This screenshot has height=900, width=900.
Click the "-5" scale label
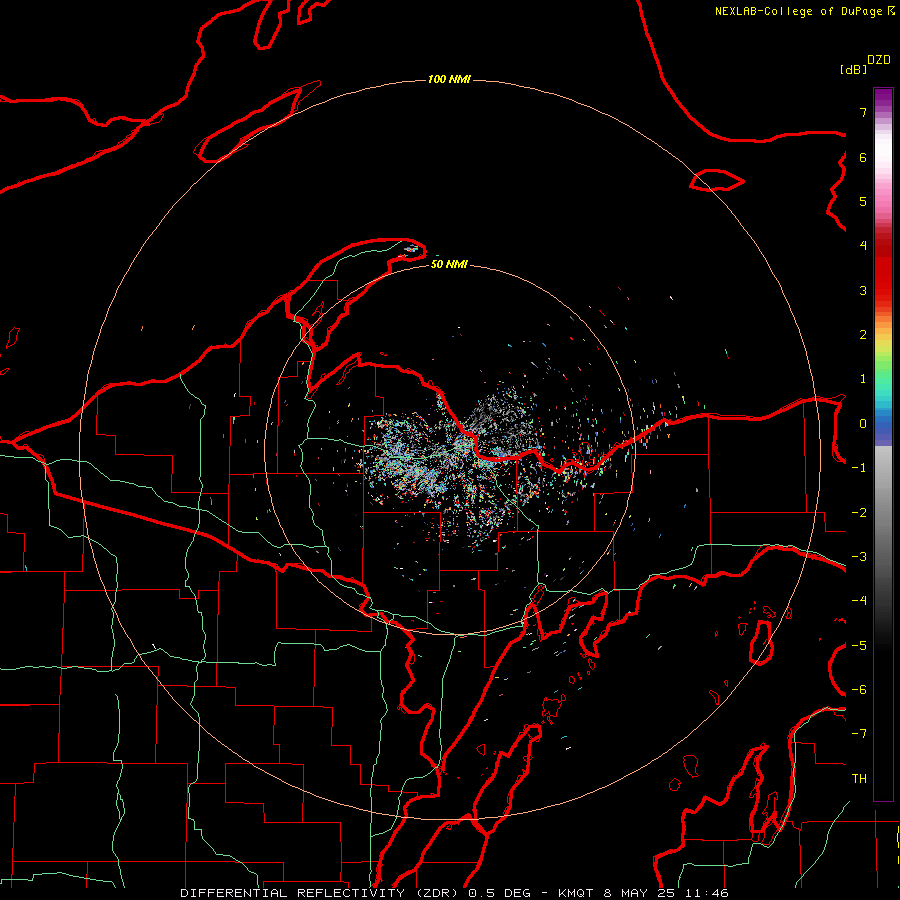[x=859, y=646]
